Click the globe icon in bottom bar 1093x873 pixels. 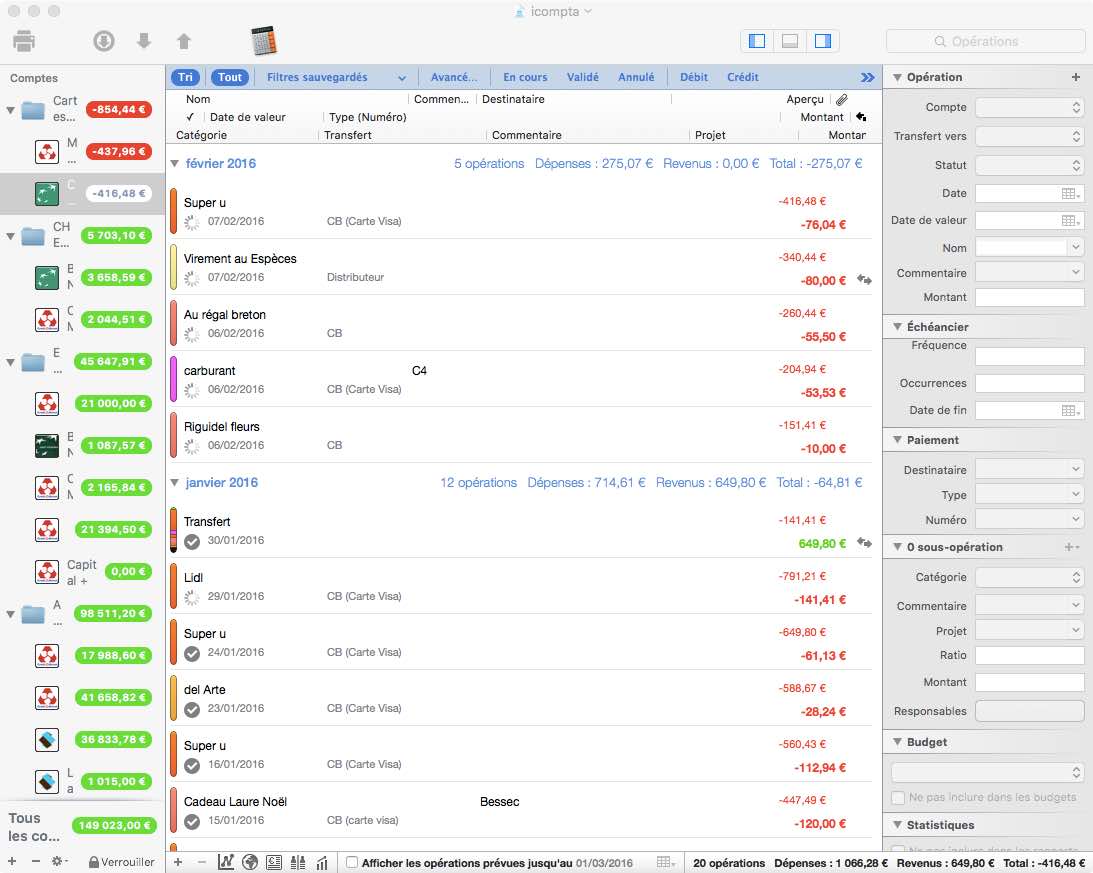pos(250,862)
